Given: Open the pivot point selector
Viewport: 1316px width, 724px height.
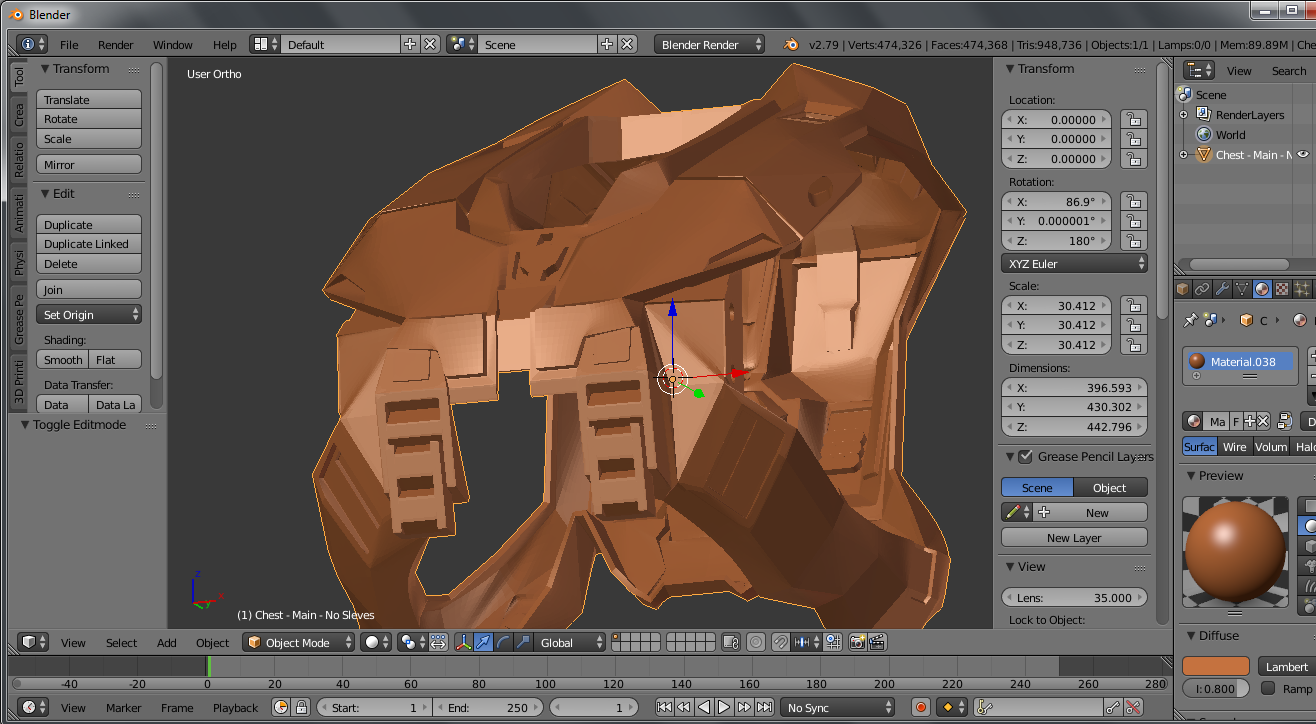Looking at the screenshot, I should [413, 642].
